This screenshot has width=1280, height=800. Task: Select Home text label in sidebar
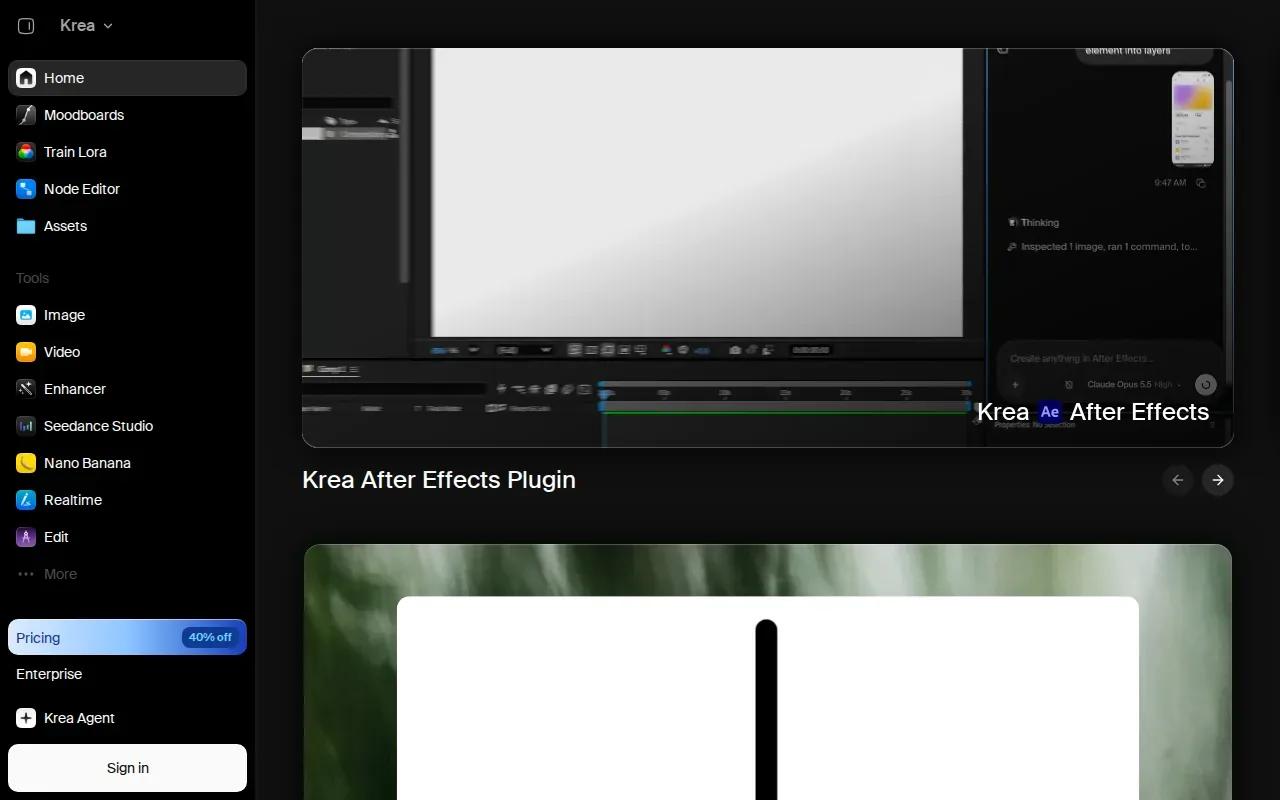64,78
